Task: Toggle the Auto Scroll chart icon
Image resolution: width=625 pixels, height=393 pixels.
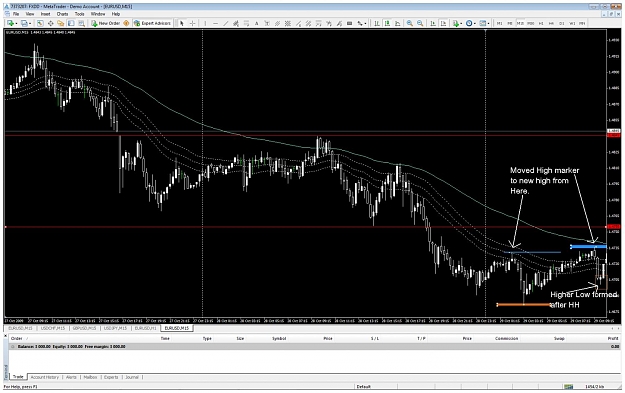Action: click(433, 24)
